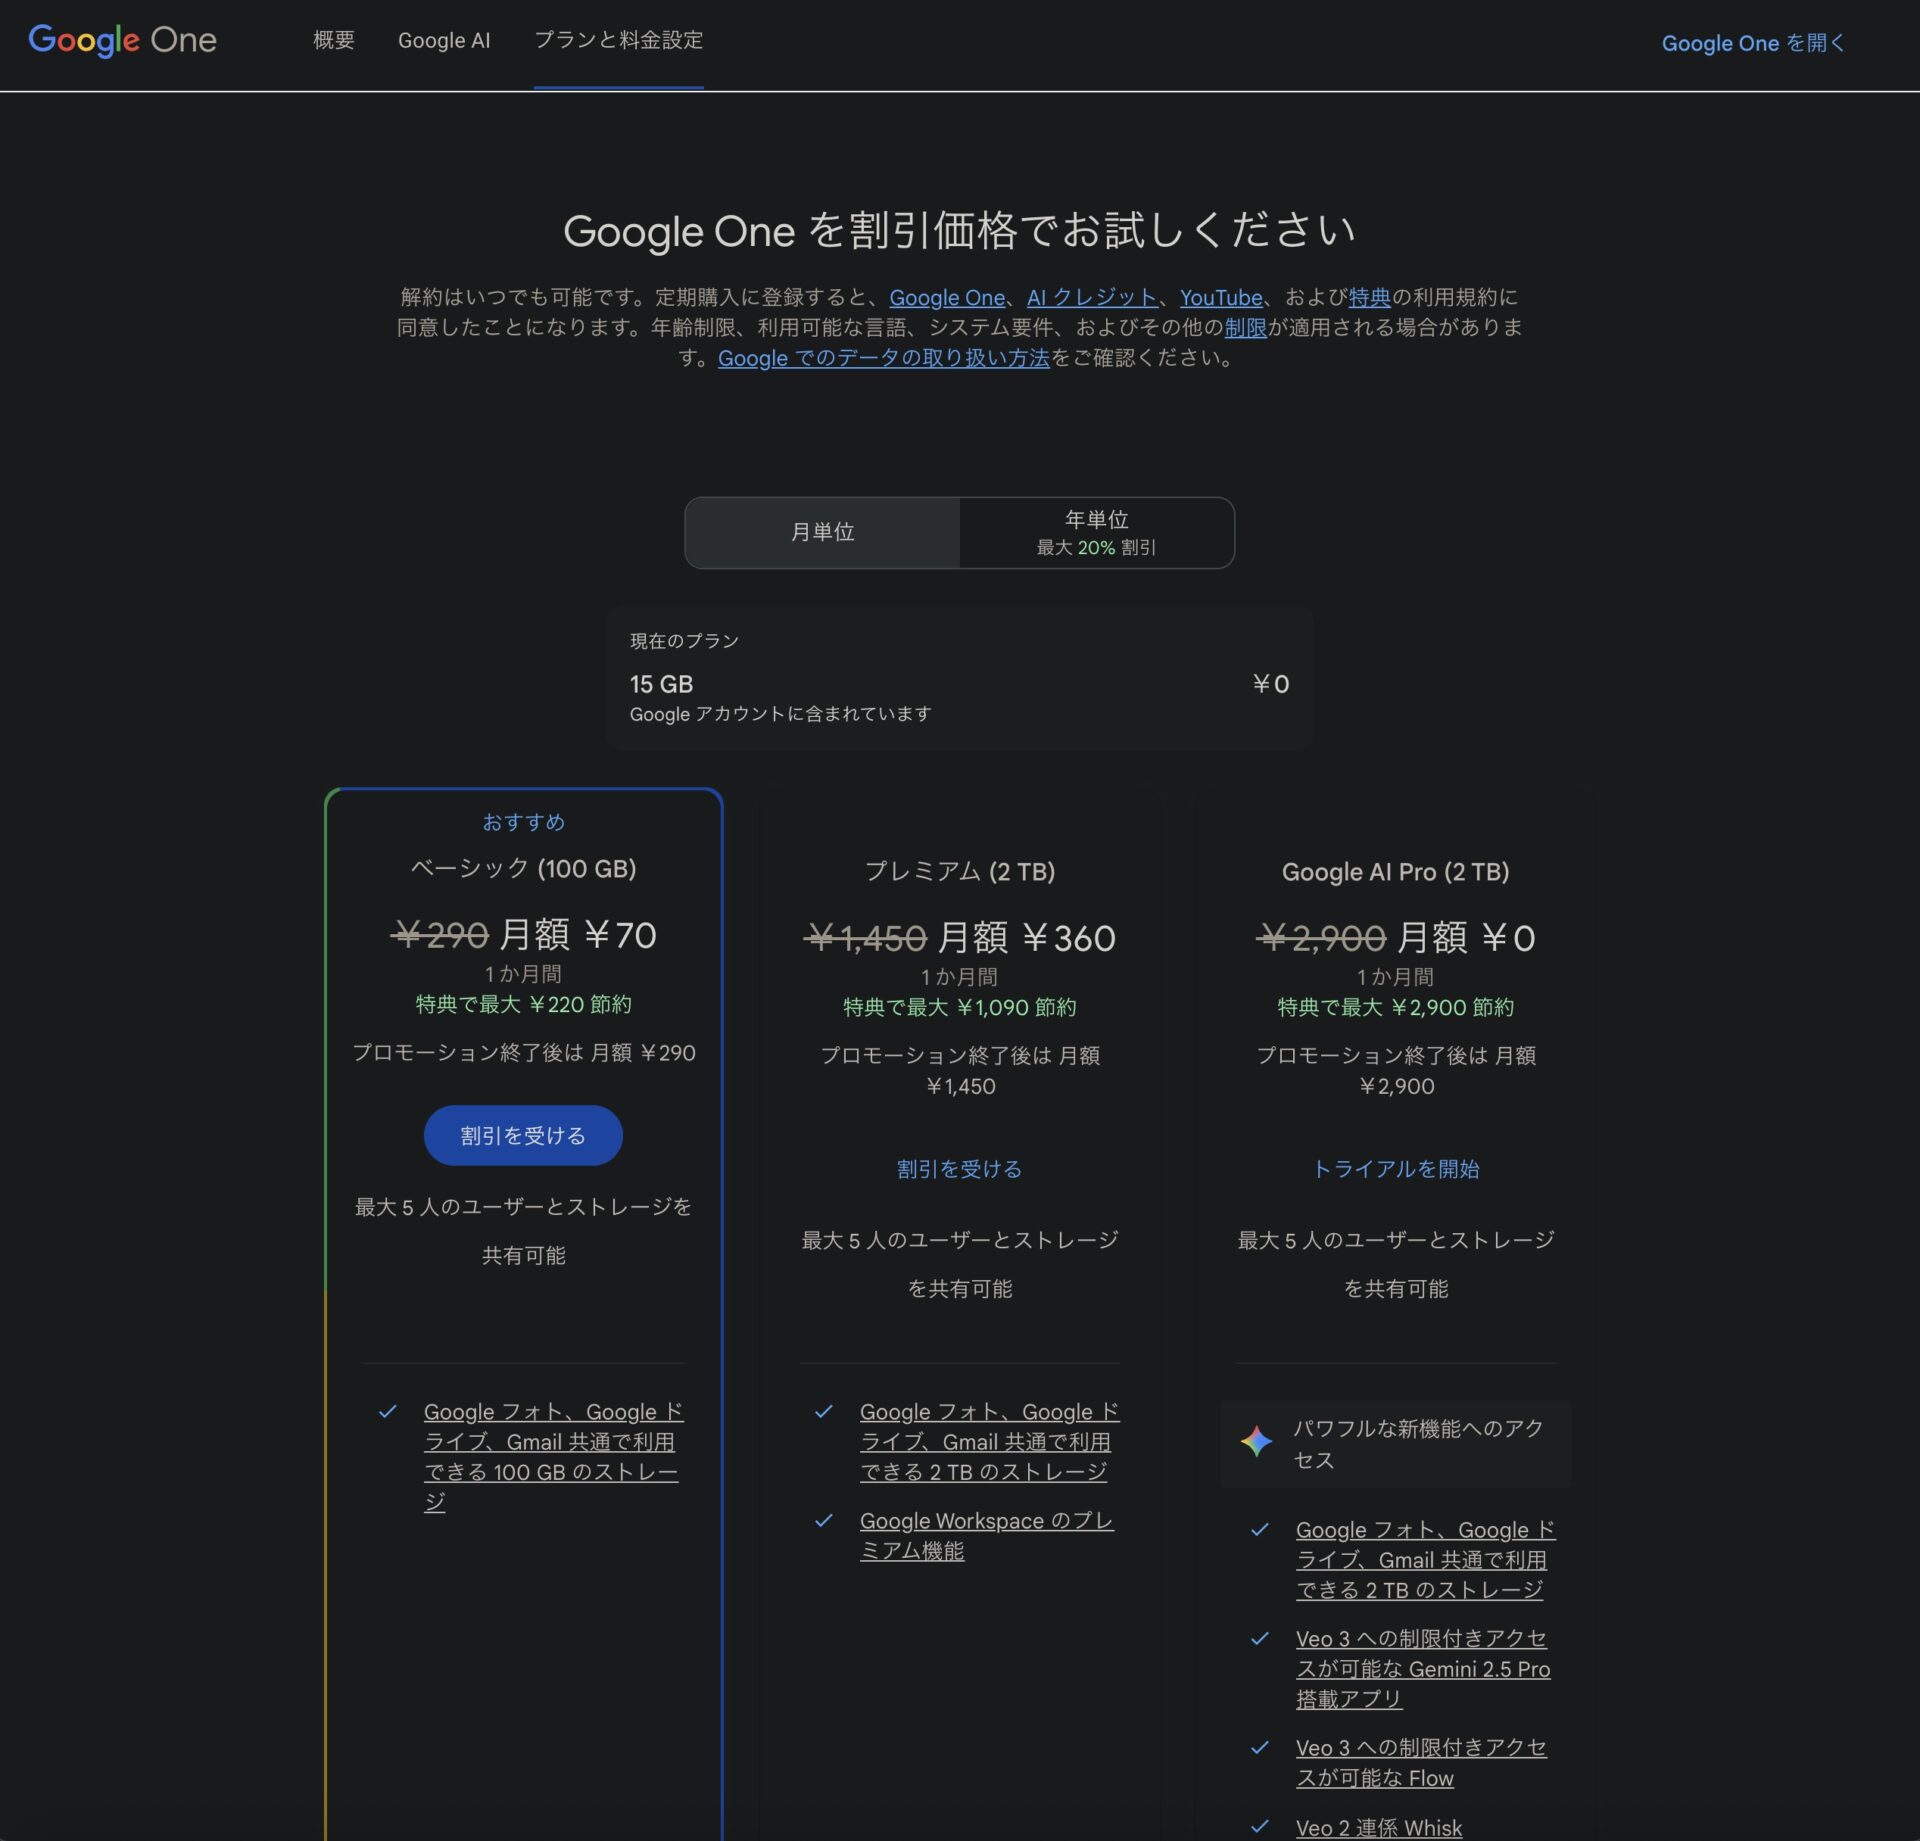Viewport: 1920px width, 1841px height.
Task: Click パワフルな新機能へのアクセス banner
Action: pyautogui.click(x=1395, y=1443)
